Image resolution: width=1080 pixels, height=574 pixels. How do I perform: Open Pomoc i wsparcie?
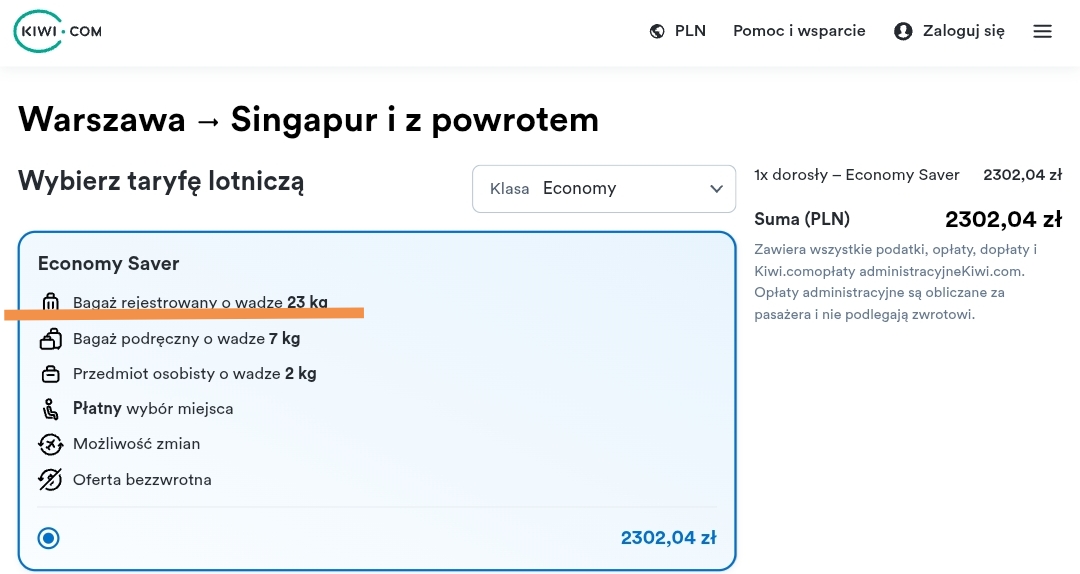point(799,31)
